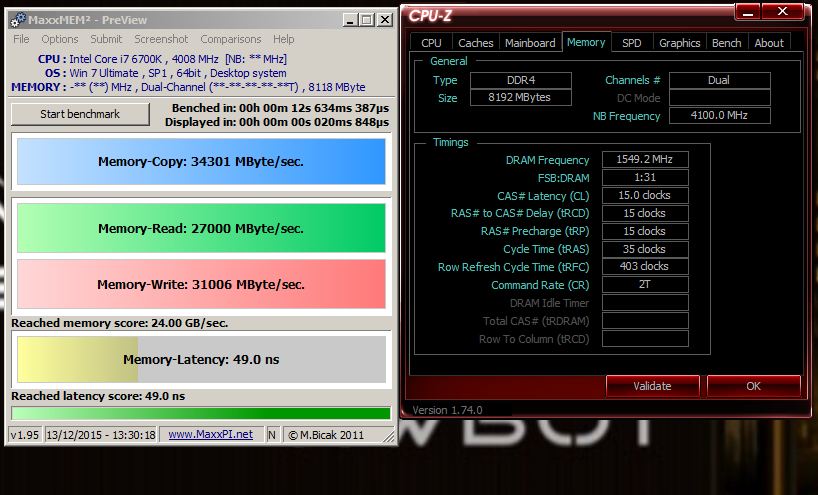Maximize the MaxxMEM window

367,20
